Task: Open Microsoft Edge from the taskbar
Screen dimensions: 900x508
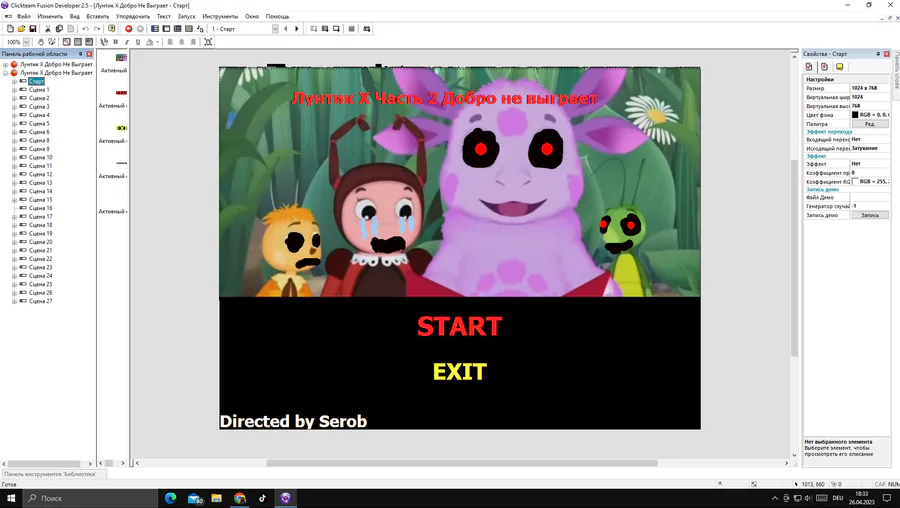Action: coord(170,498)
